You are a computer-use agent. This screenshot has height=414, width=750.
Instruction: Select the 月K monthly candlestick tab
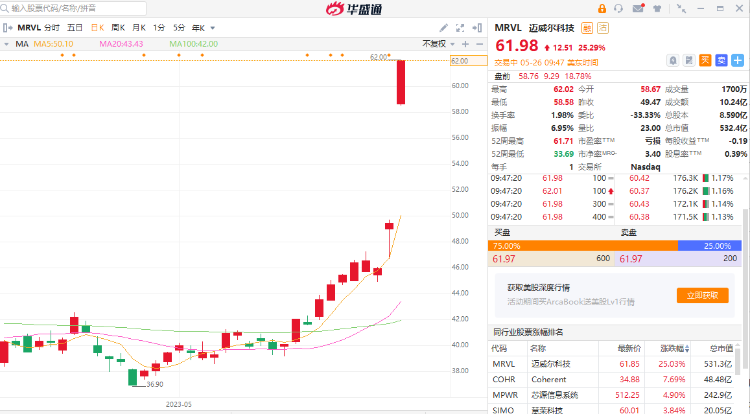(139, 28)
